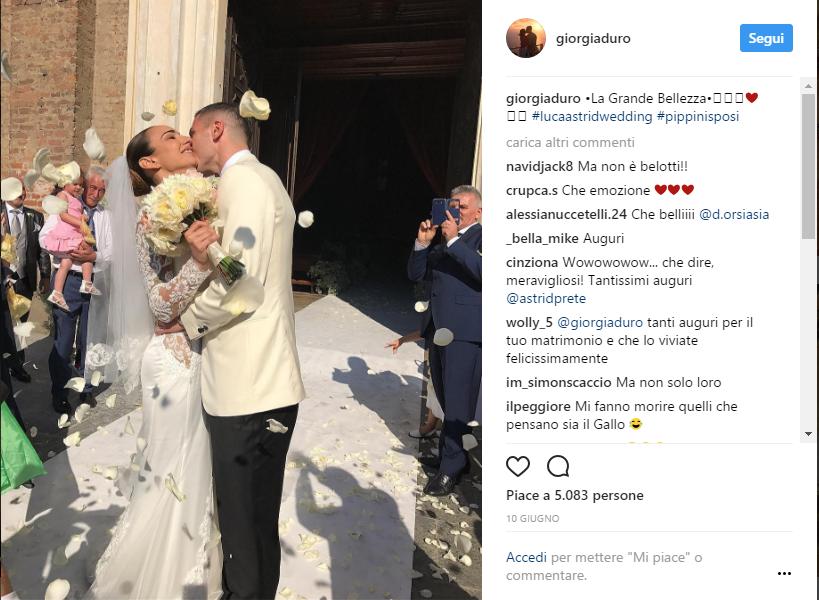Open the @giorgiaduro mention in wolly_5's comment
The image size is (819, 600).
pyautogui.click(x=600, y=322)
